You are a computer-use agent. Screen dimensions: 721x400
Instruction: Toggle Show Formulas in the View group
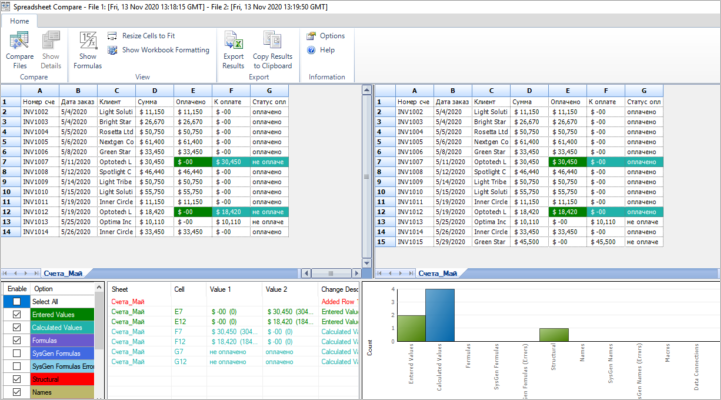pos(87,42)
